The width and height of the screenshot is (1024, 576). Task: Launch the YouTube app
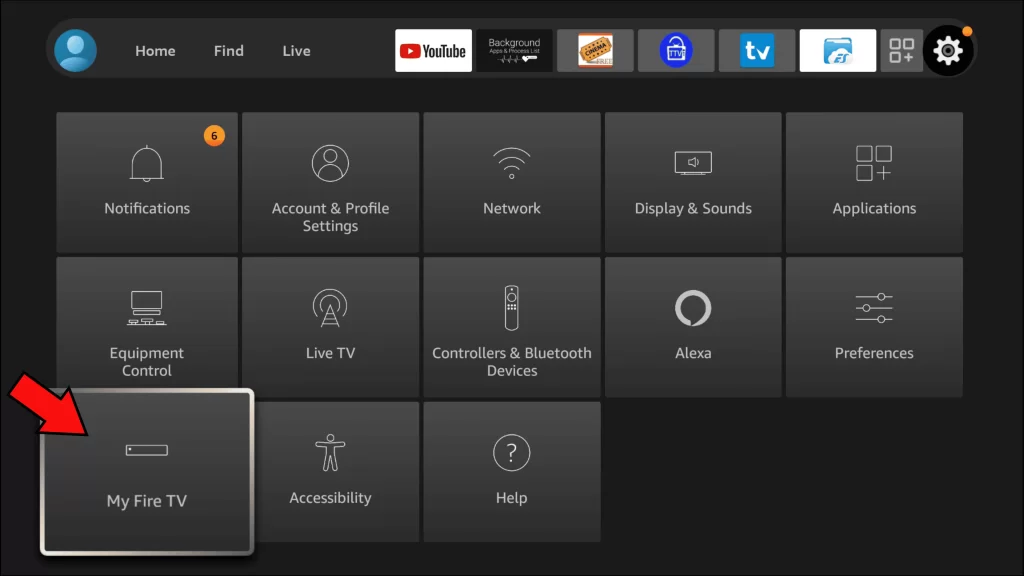(434, 50)
